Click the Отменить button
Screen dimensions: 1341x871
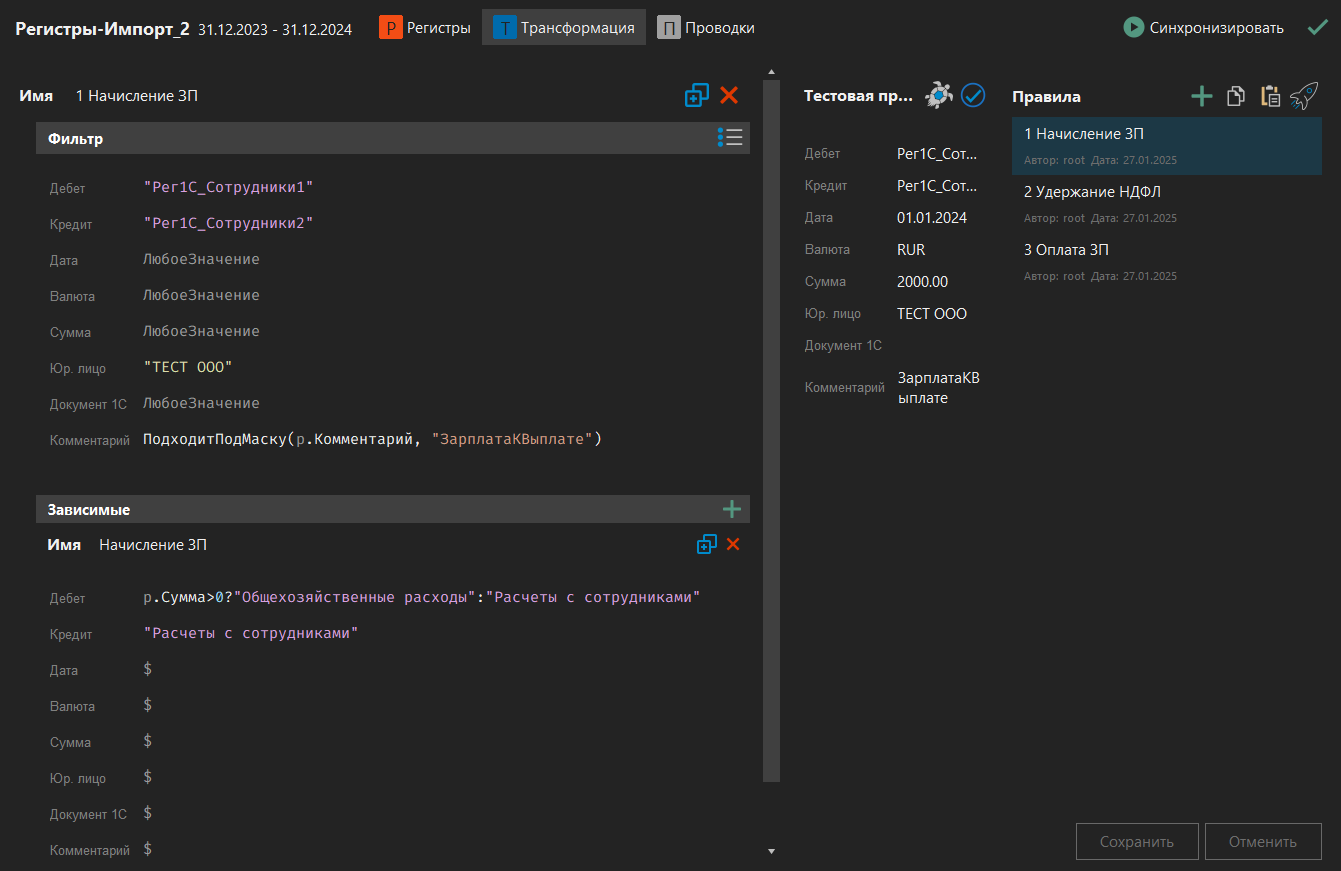click(x=1263, y=841)
